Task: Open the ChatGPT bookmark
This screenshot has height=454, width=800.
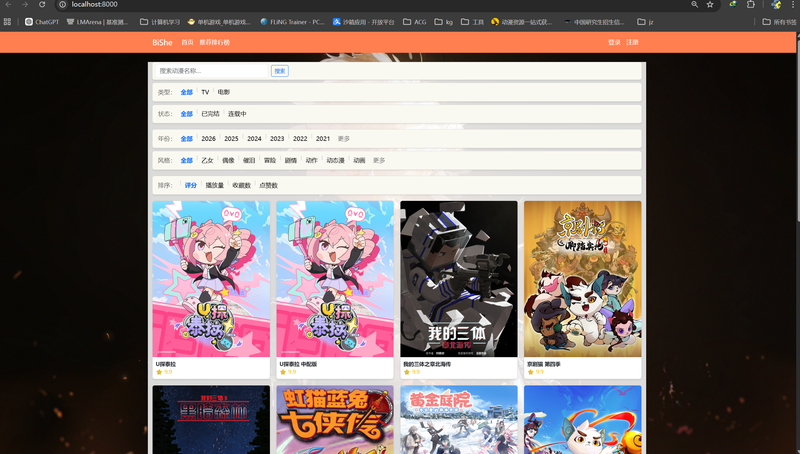Action: pyautogui.click(x=42, y=22)
